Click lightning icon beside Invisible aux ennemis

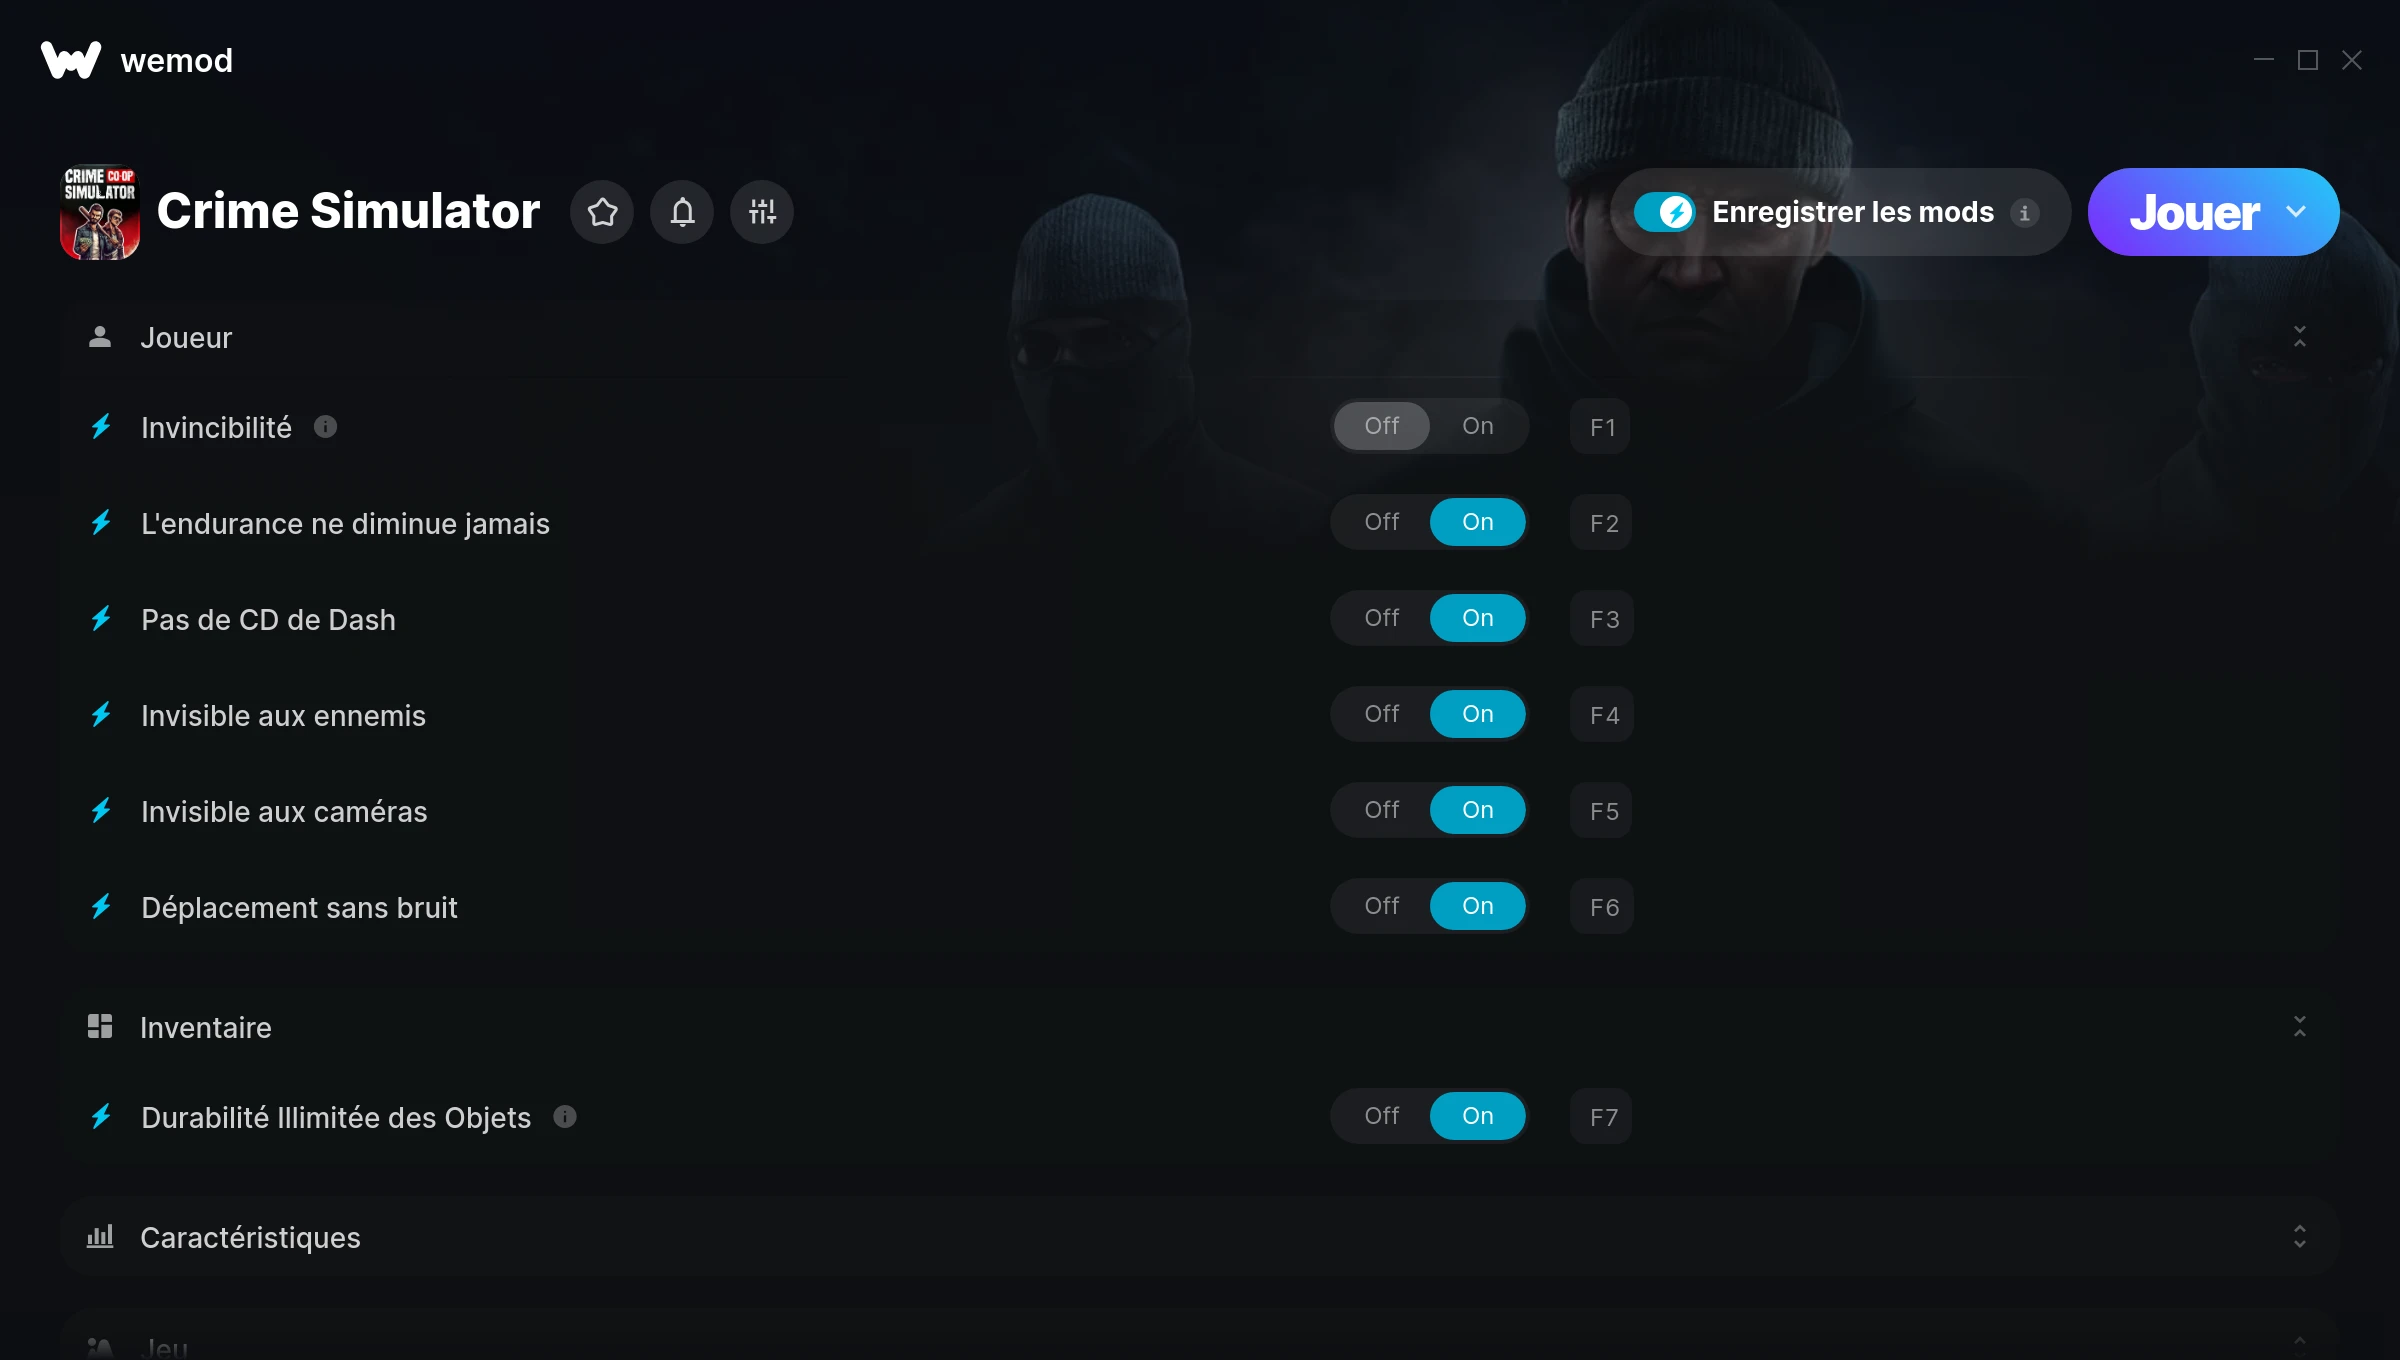point(101,715)
